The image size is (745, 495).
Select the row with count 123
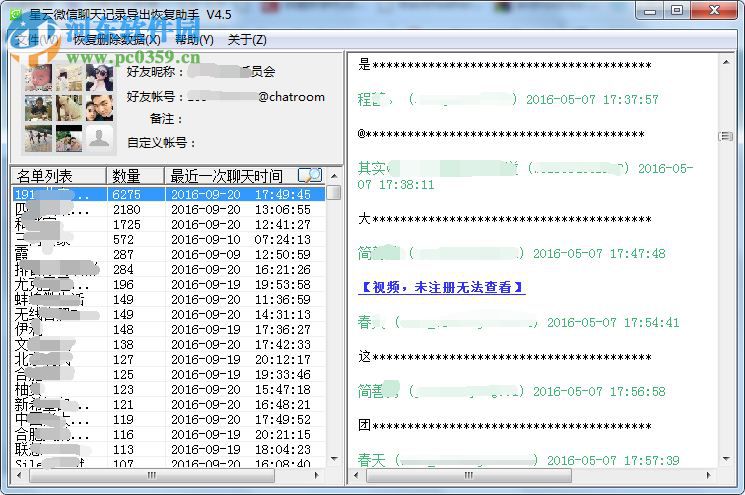pos(169,390)
